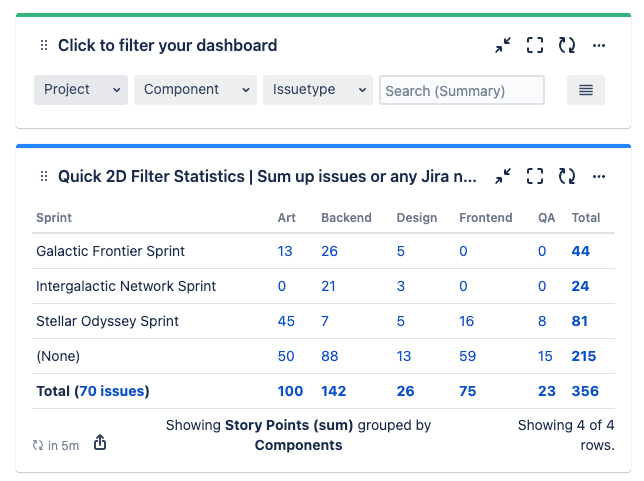The height and width of the screenshot is (481, 644).
Task: Minimize the Quick 2D Filter Statistics gadget
Action: (503, 176)
